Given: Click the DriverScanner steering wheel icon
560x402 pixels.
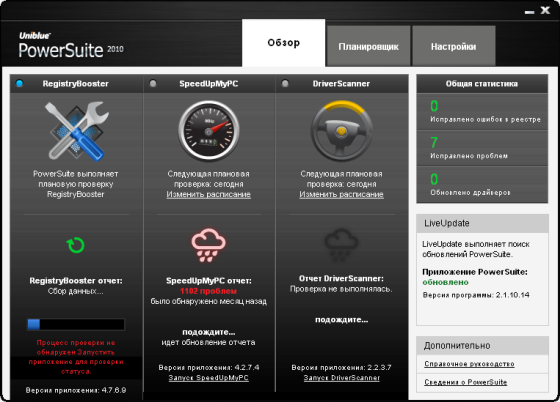Looking at the screenshot, I should tap(341, 131).
